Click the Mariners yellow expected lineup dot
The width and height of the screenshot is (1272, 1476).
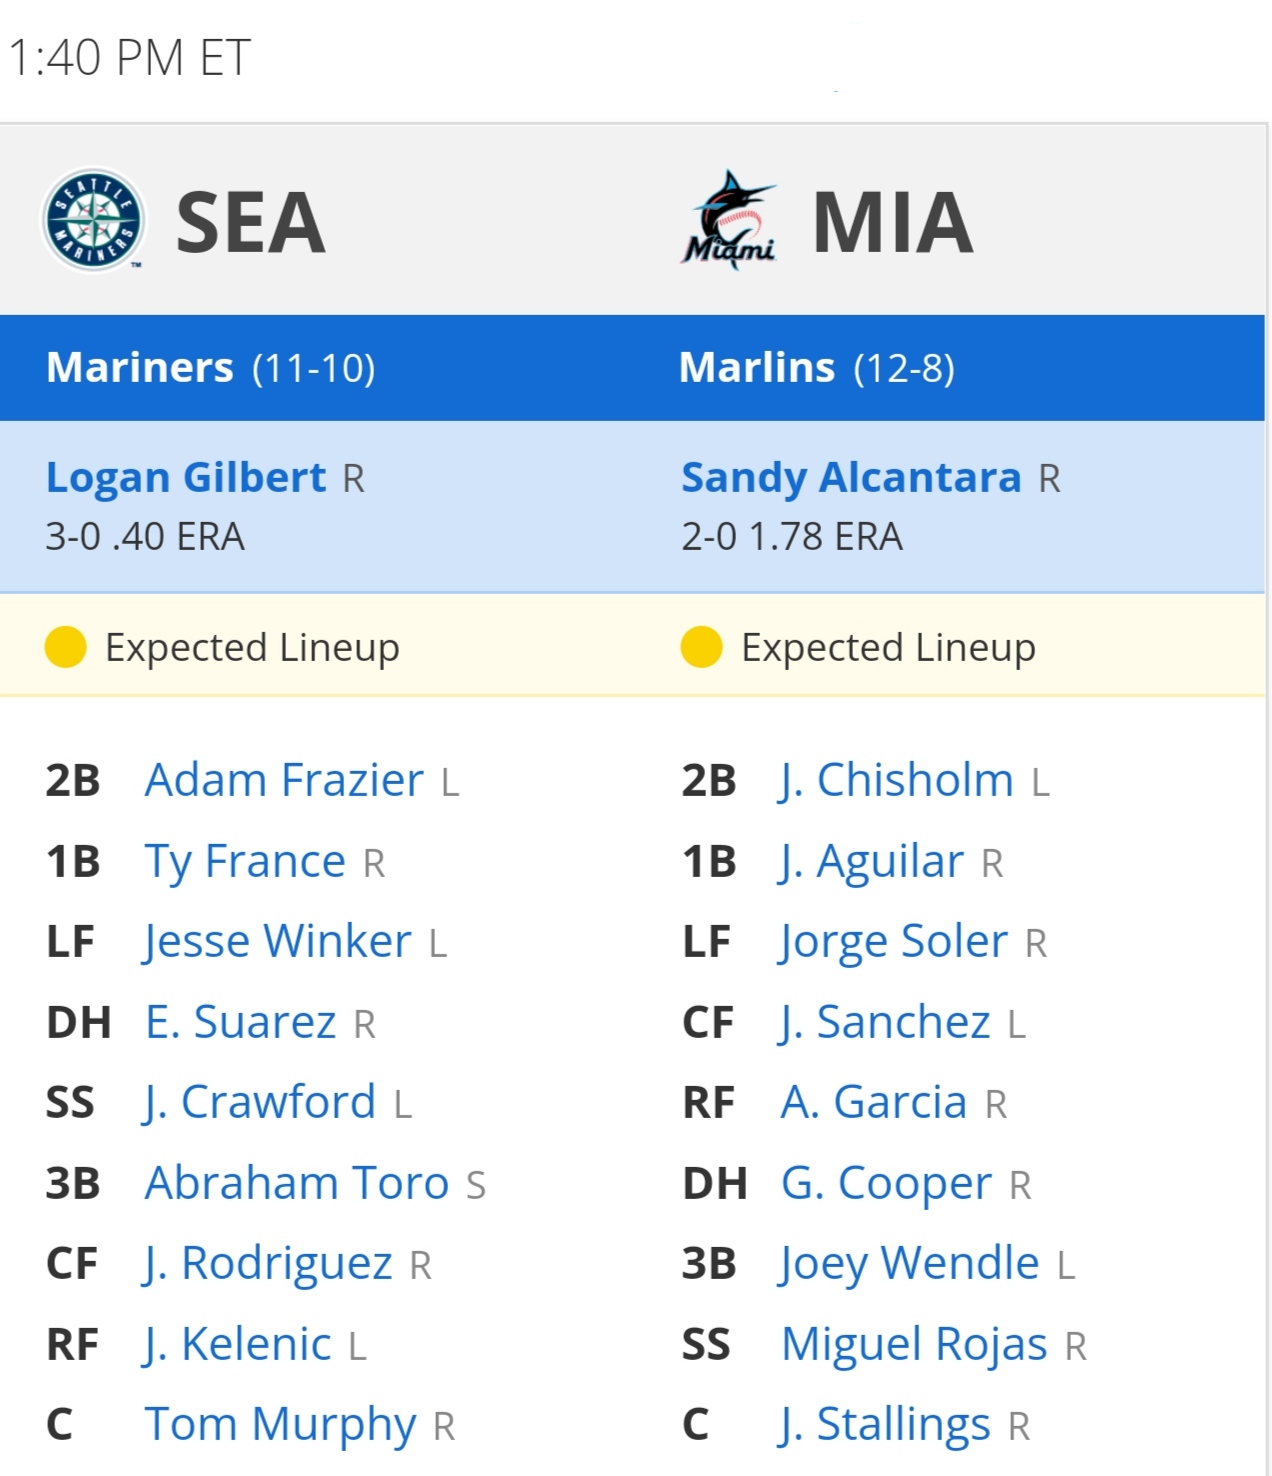pyautogui.click(x=66, y=647)
